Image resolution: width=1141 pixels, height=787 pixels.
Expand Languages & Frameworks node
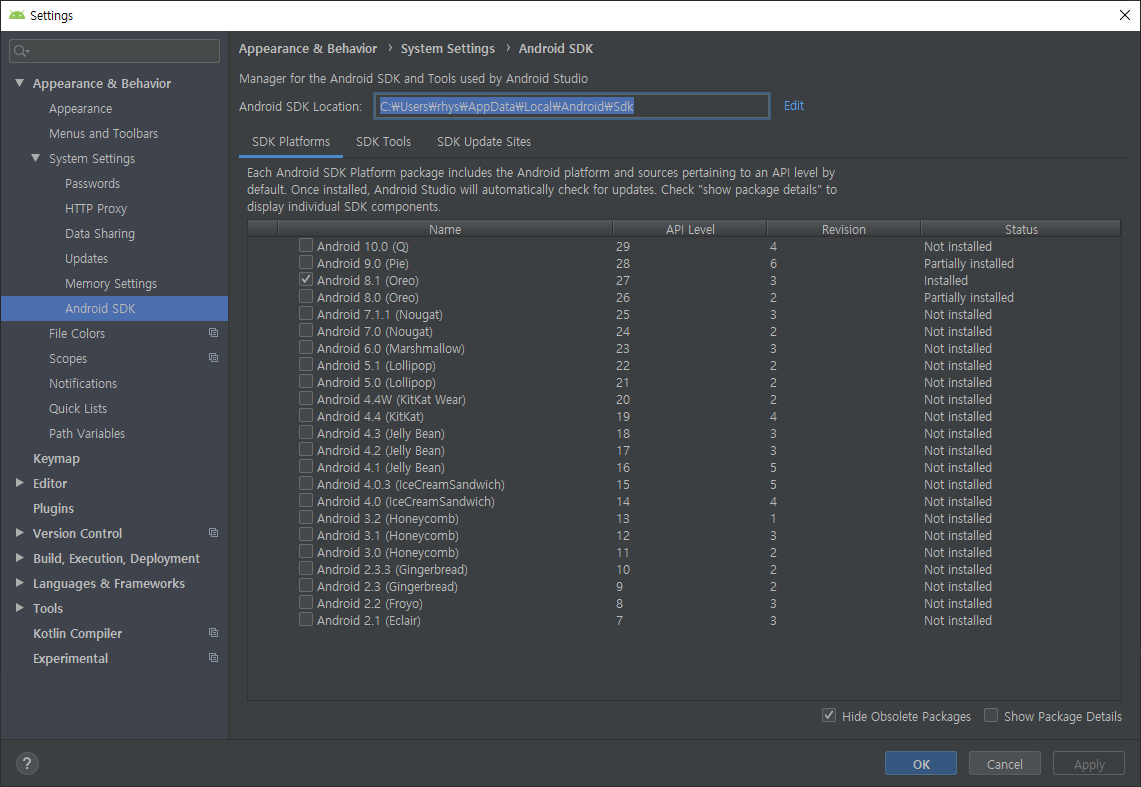tap(20, 583)
